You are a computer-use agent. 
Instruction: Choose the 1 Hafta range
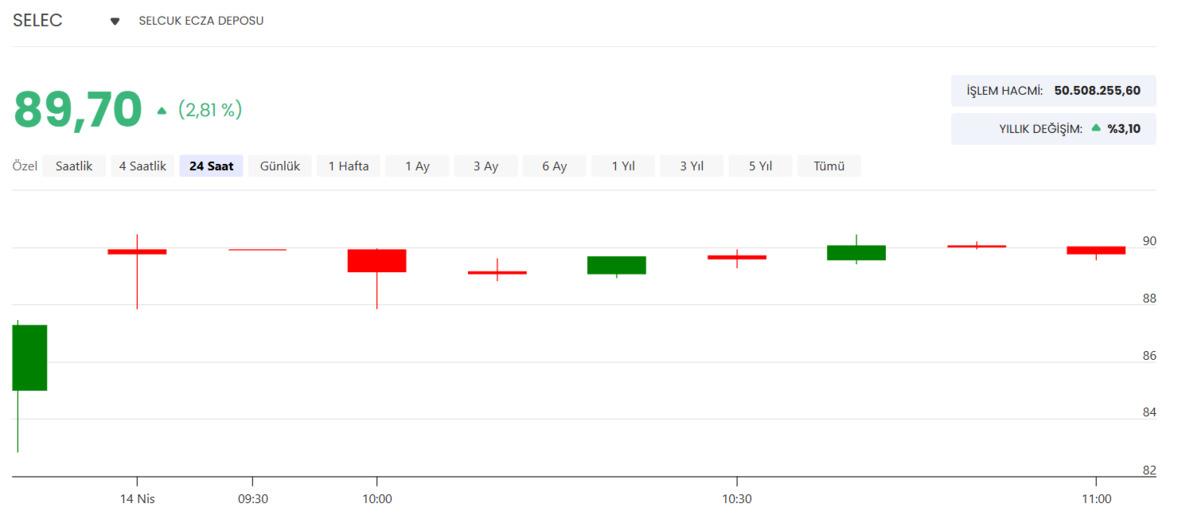[x=349, y=166]
